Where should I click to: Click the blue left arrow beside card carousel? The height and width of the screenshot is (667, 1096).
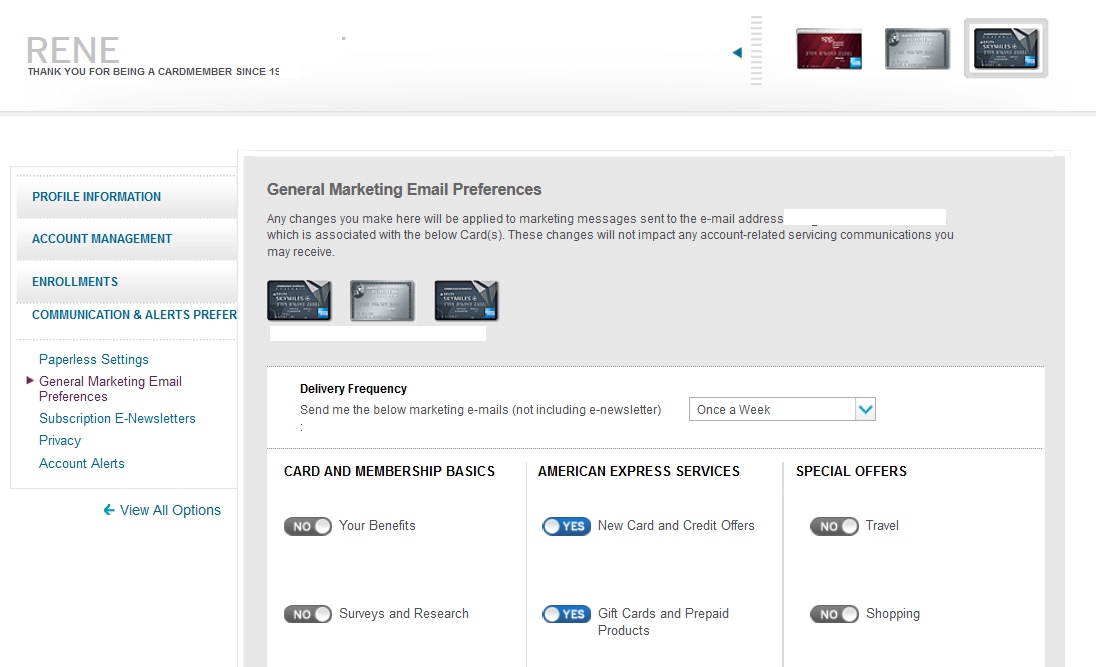click(x=738, y=53)
